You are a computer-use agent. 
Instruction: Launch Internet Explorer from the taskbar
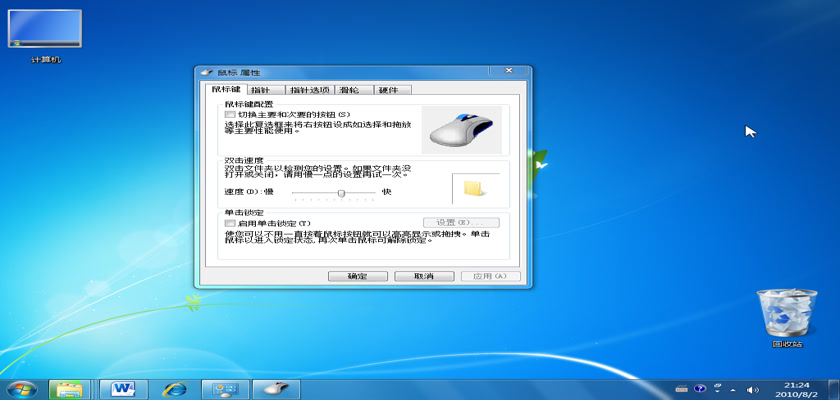coord(176,388)
